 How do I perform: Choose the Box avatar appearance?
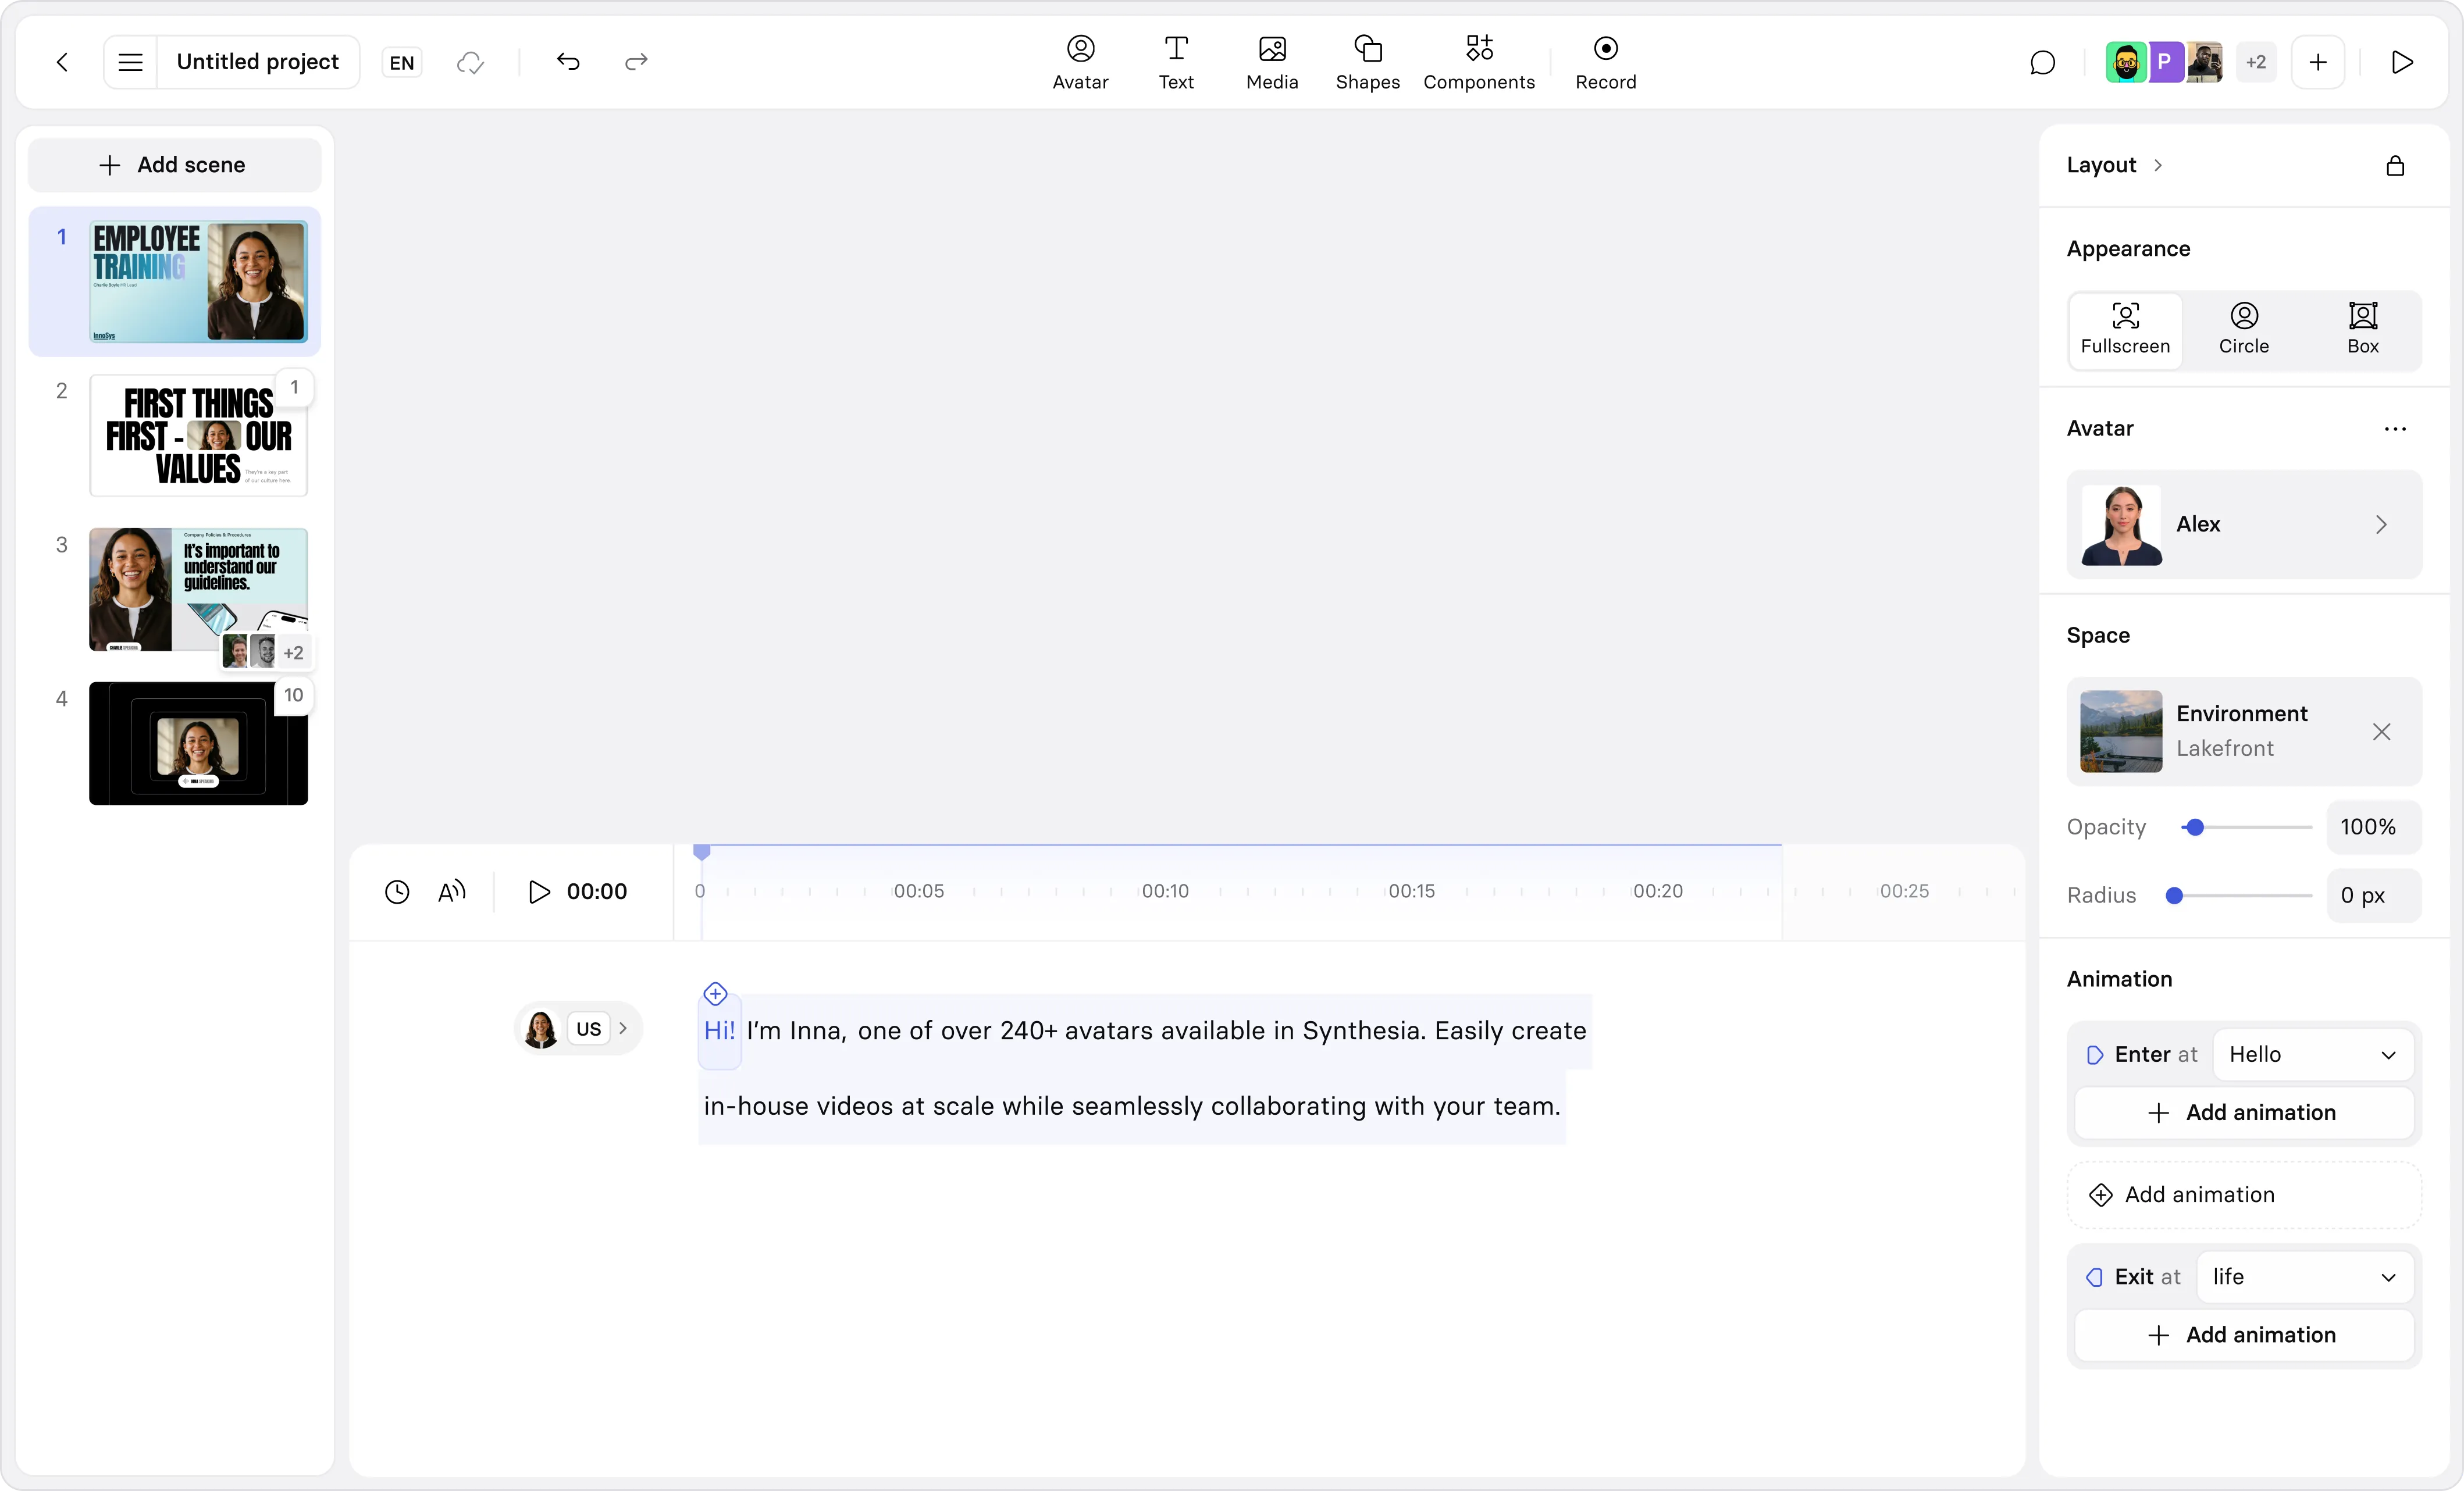[2362, 330]
